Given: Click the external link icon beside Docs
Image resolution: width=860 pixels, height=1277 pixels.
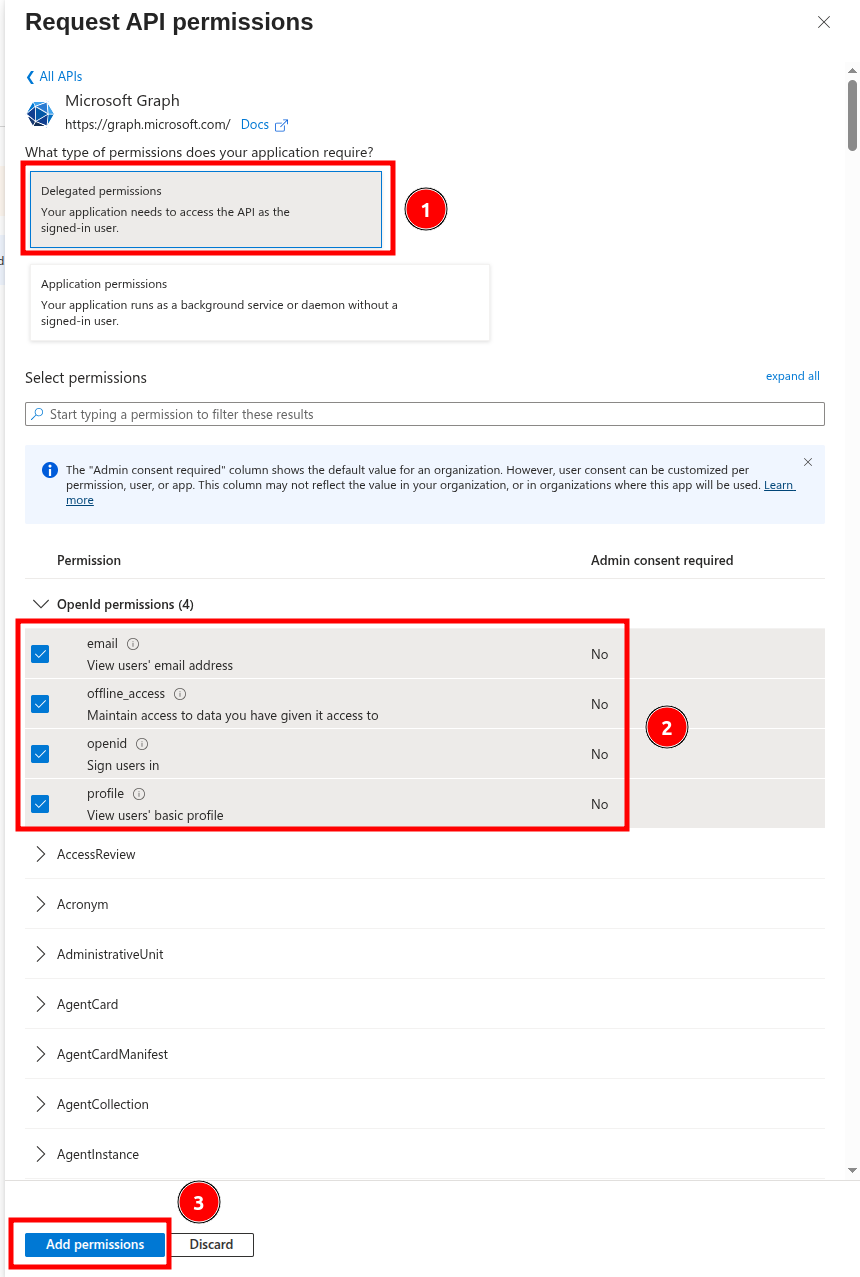Looking at the screenshot, I should (281, 125).
